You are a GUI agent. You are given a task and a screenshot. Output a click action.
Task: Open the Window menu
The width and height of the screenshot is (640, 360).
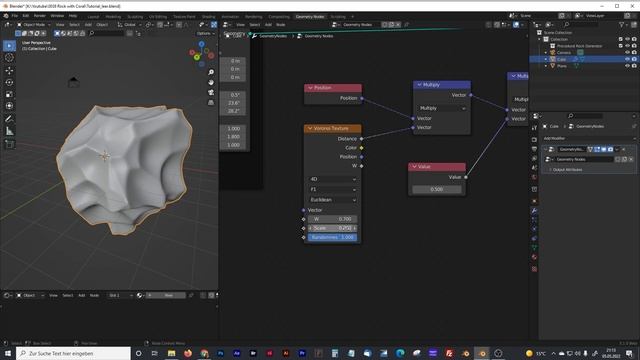point(57,16)
